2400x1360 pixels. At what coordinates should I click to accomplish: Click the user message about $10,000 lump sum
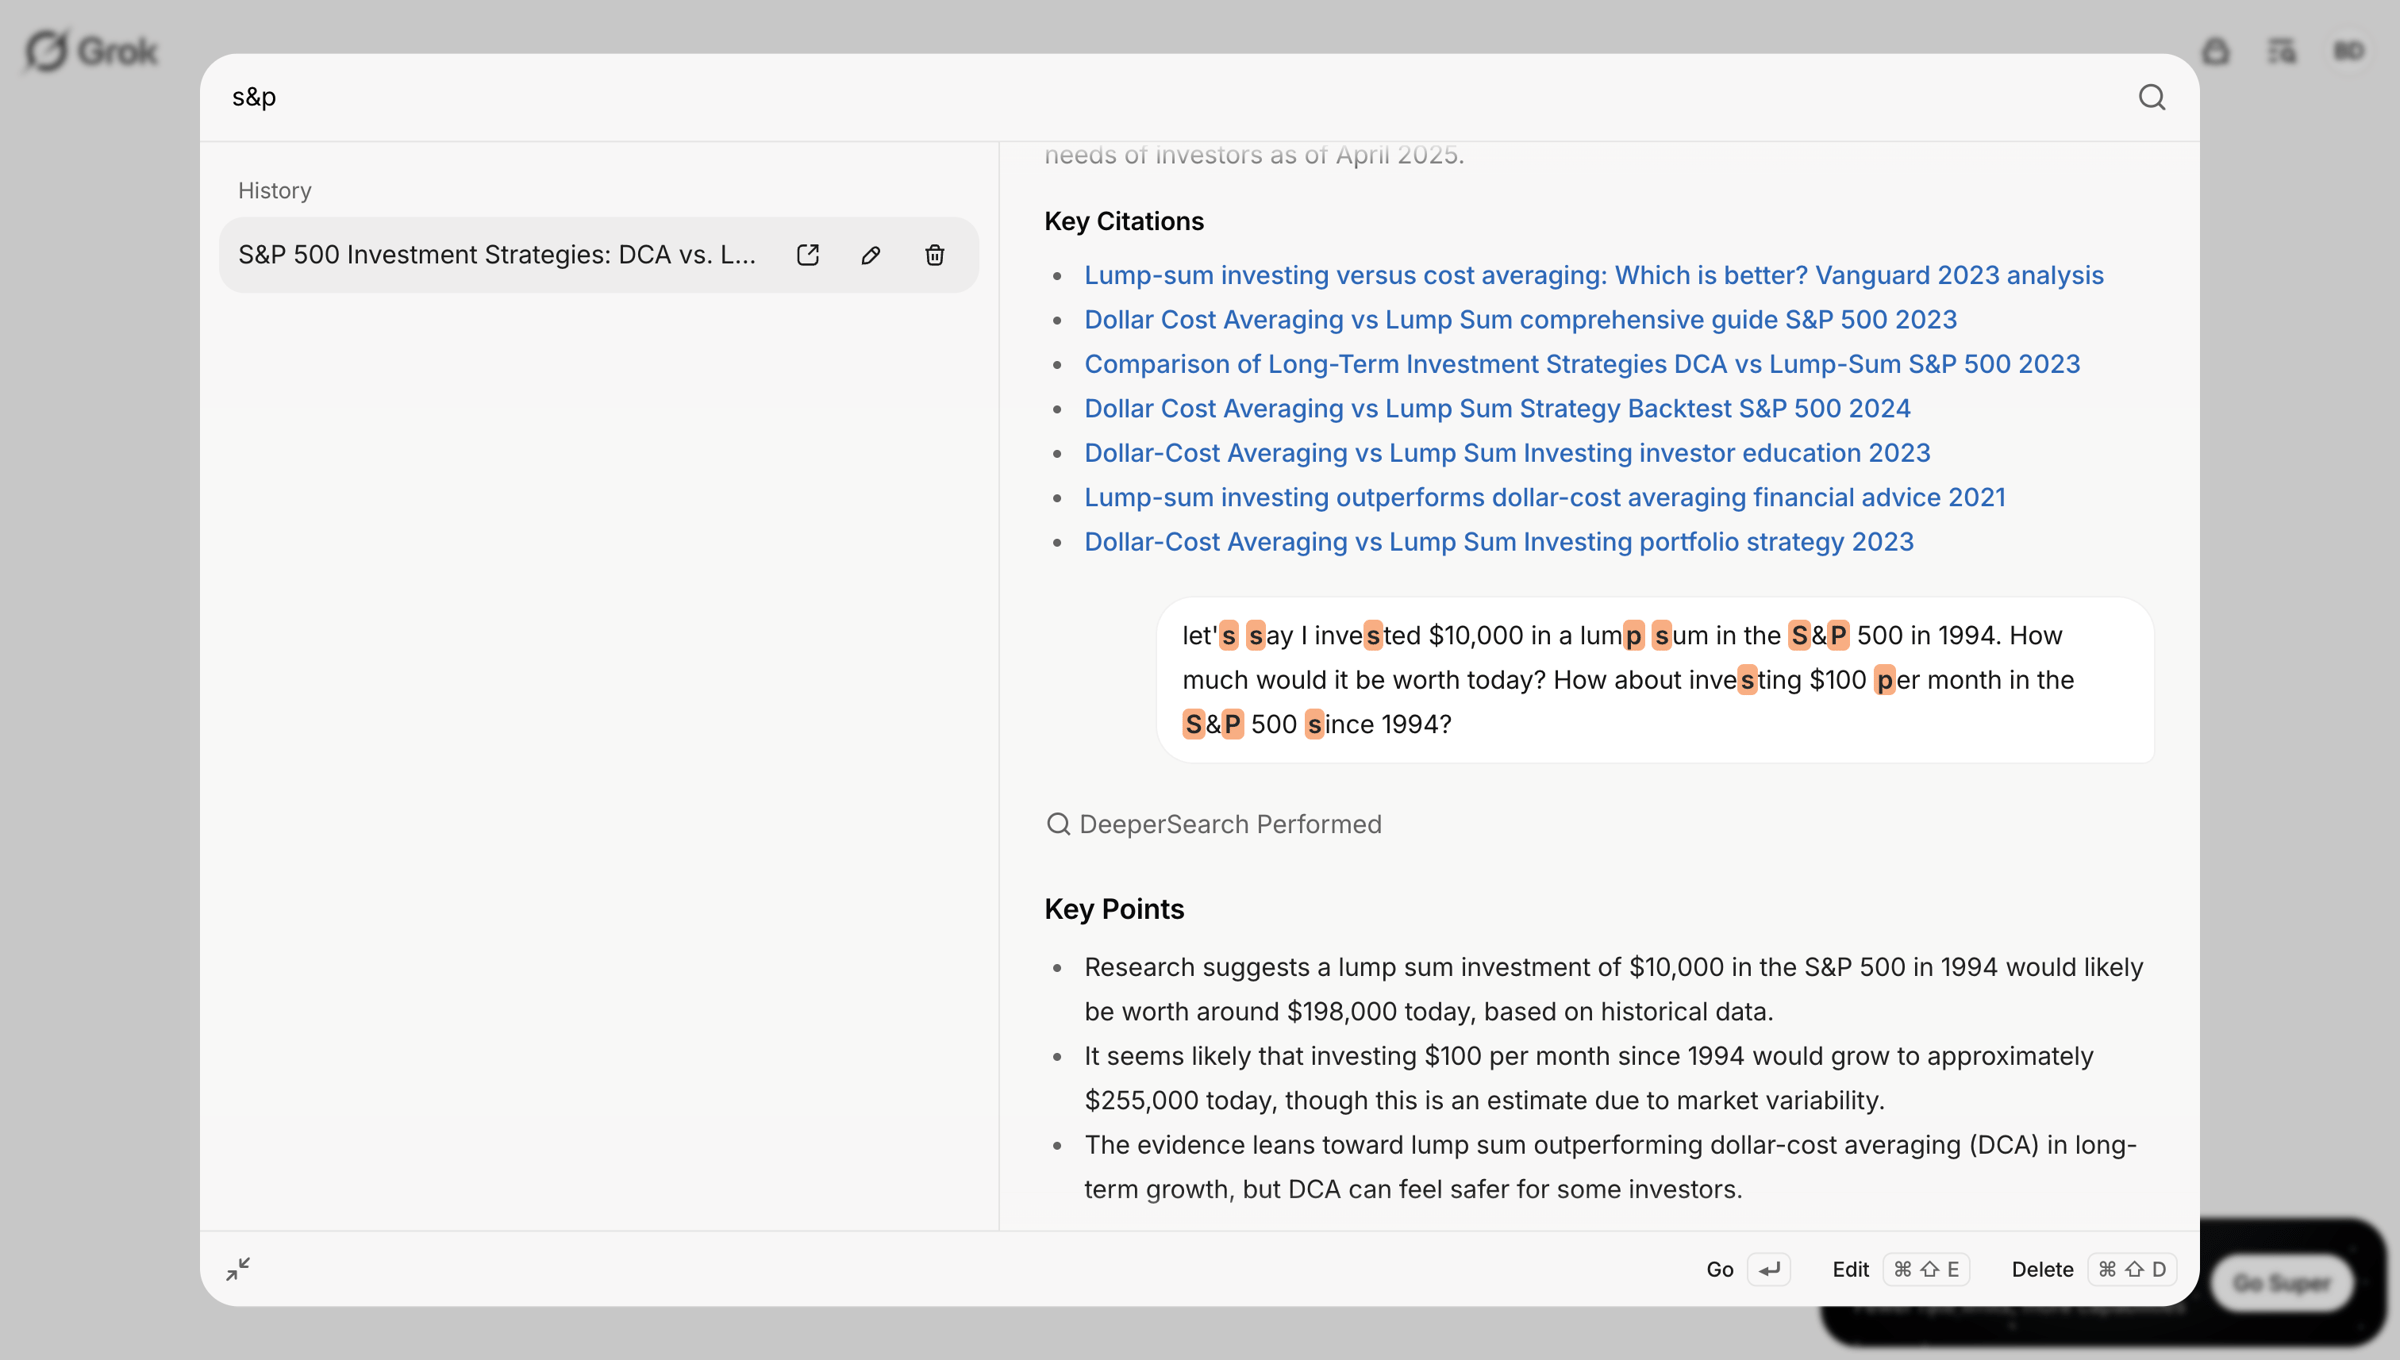tap(1655, 680)
